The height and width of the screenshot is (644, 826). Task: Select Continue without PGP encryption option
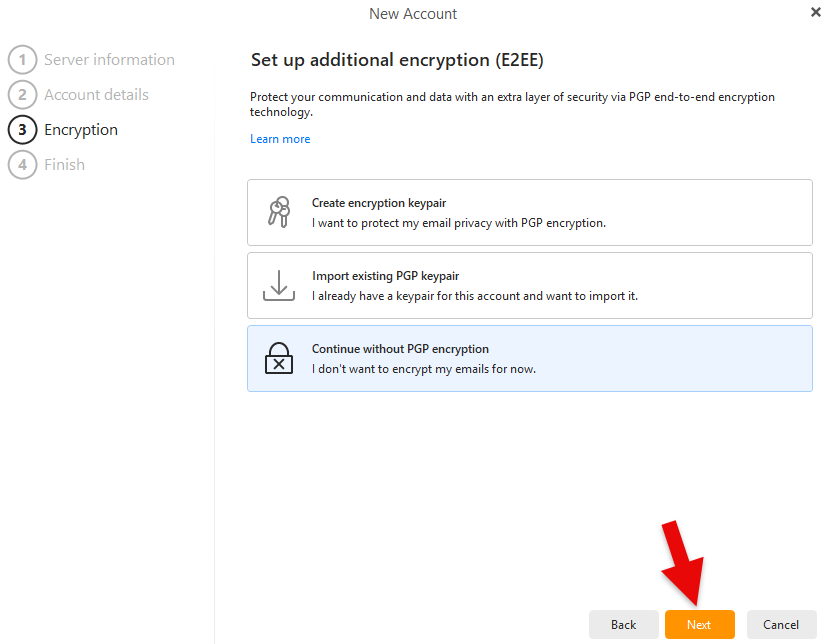(529, 358)
